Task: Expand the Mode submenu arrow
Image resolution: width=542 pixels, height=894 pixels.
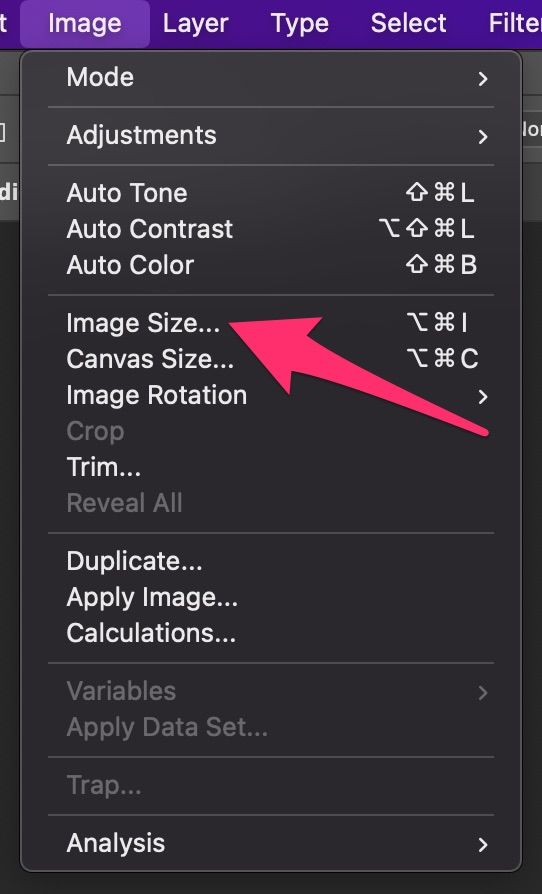Action: pos(483,78)
